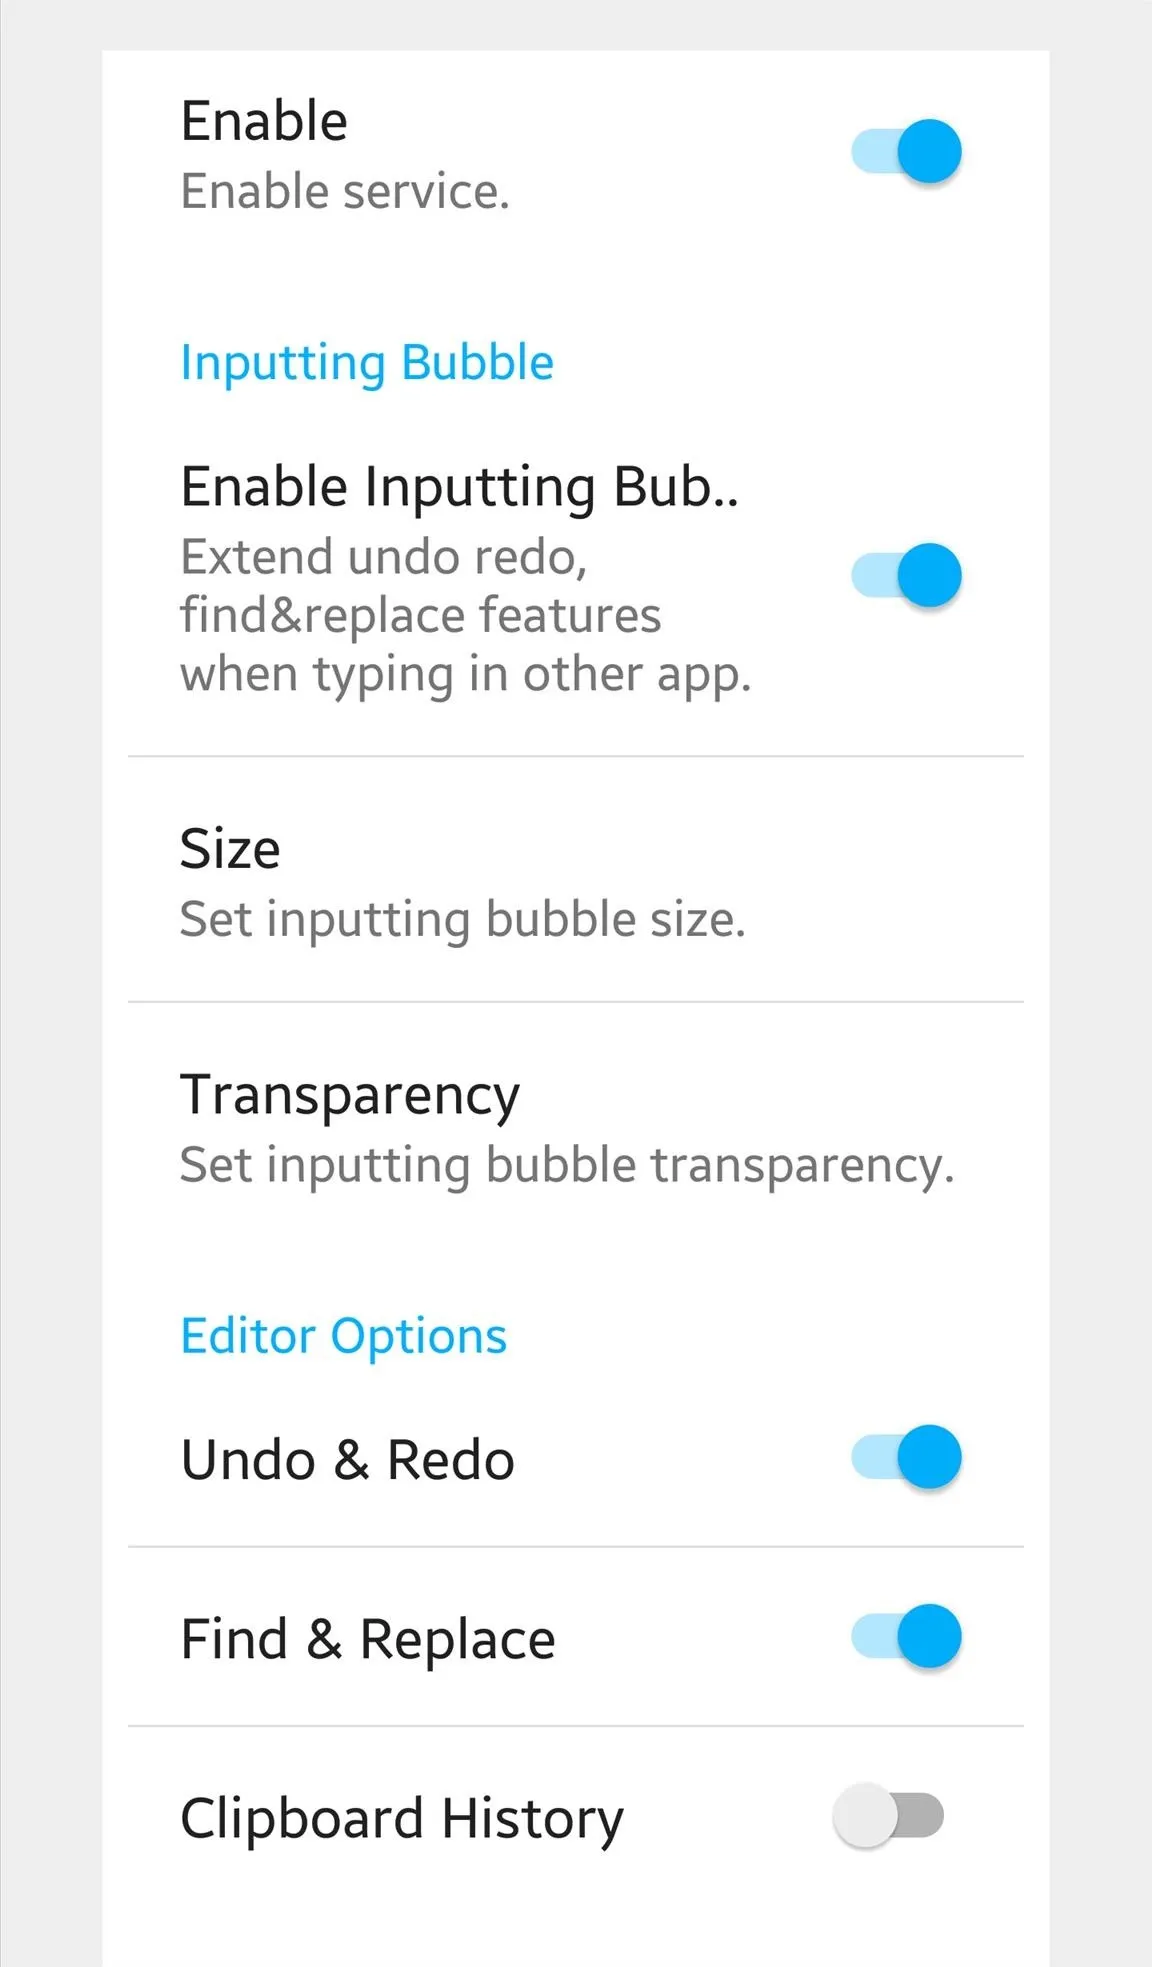Tap the Enable Inputting Bub.. title
The height and width of the screenshot is (1967, 1152).
point(460,488)
